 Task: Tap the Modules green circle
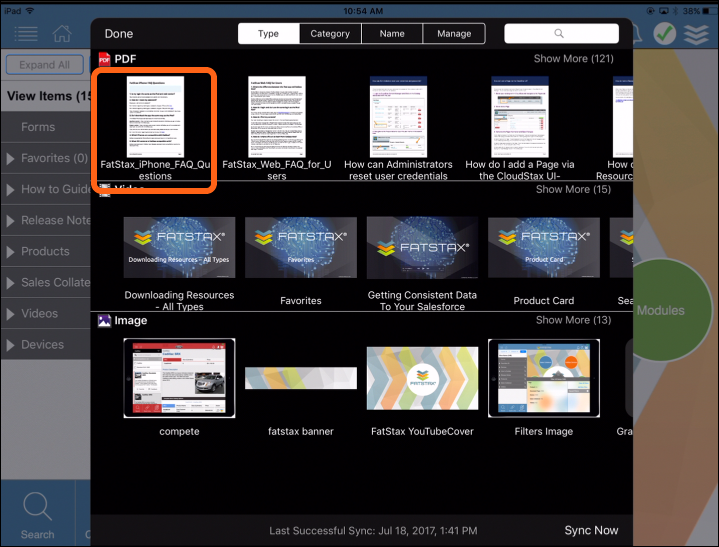pyautogui.click(x=670, y=310)
